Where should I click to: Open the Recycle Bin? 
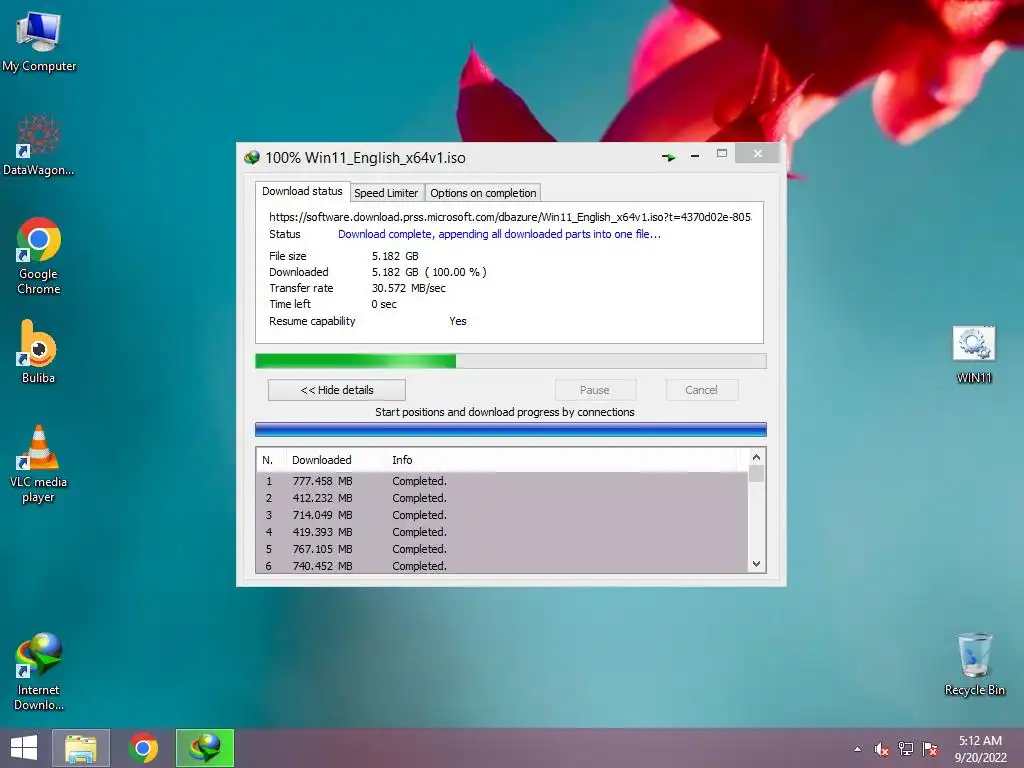974,664
